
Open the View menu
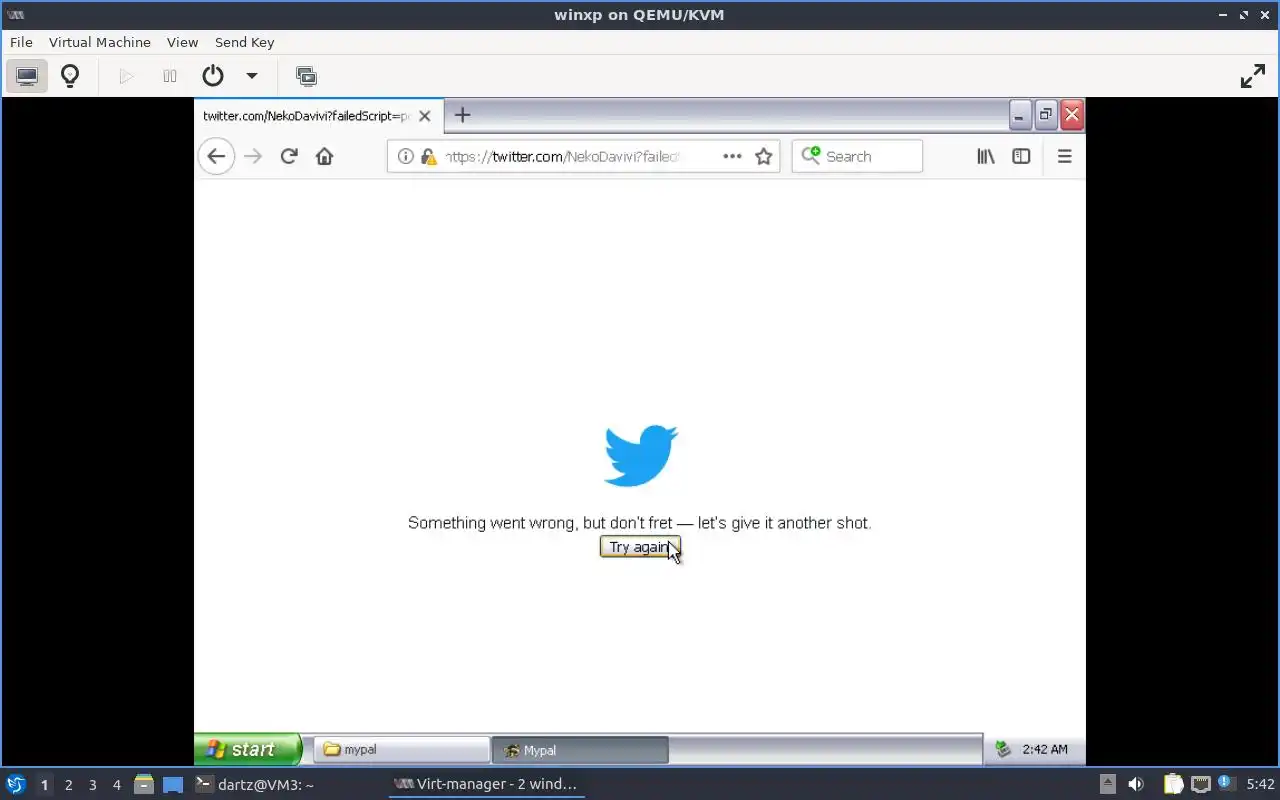pyautogui.click(x=182, y=42)
